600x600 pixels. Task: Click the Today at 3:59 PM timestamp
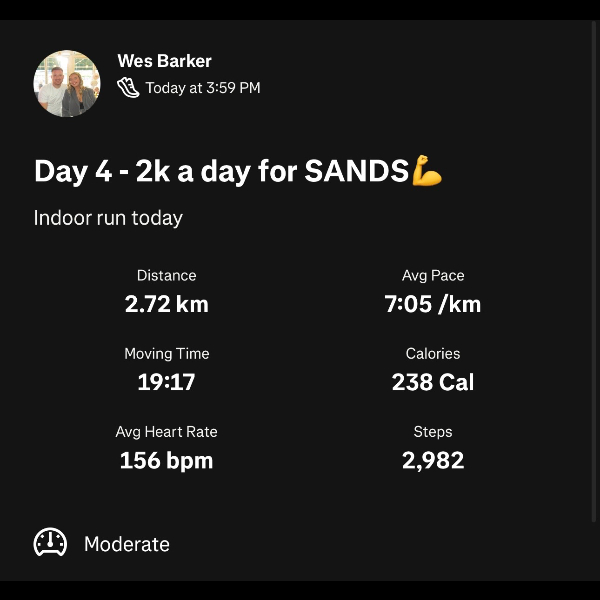point(202,88)
